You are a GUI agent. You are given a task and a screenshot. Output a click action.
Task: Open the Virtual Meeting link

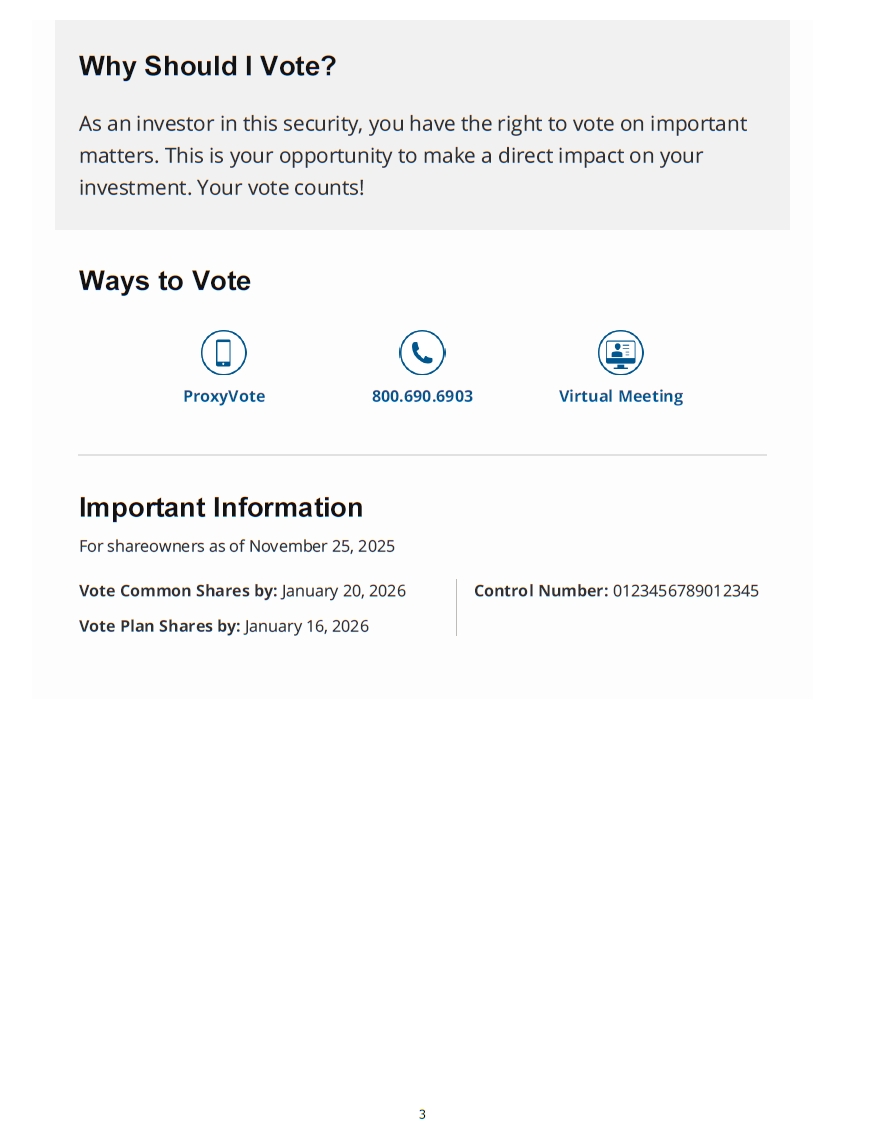pos(621,396)
